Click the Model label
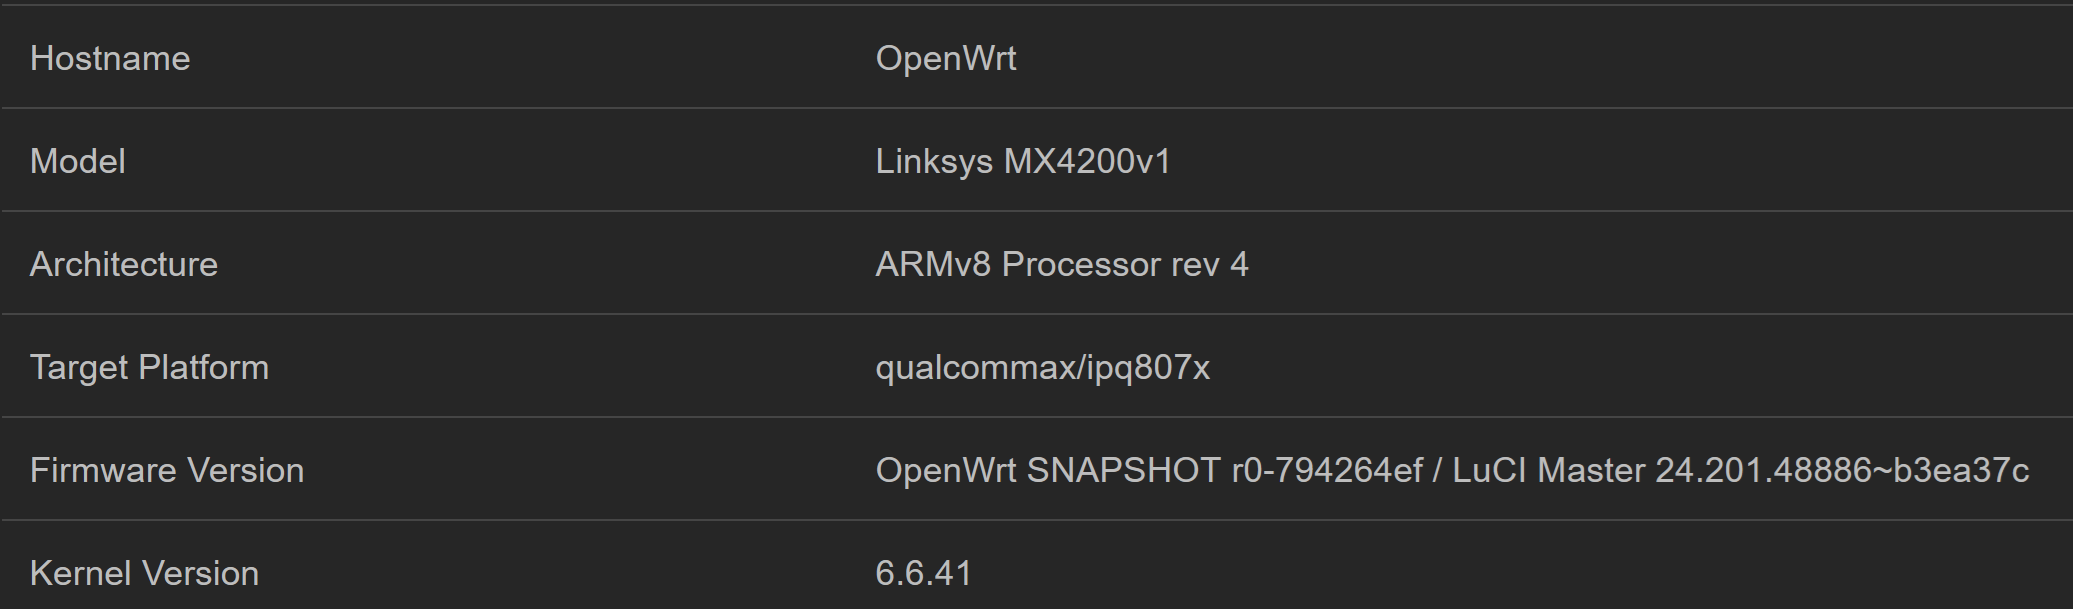Screen dimensions: 2073x609 pyautogui.click(x=78, y=161)
